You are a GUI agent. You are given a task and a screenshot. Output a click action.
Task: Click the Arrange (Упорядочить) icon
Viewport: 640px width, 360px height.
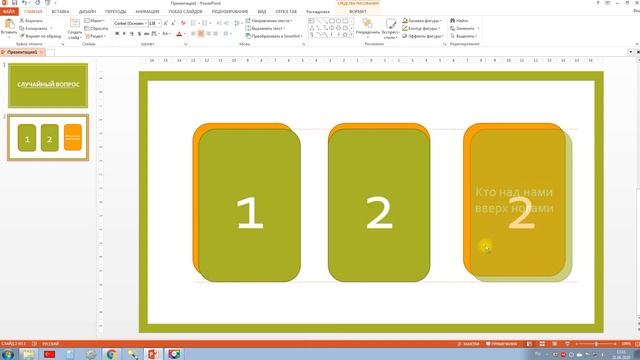(x=367, y=24)
